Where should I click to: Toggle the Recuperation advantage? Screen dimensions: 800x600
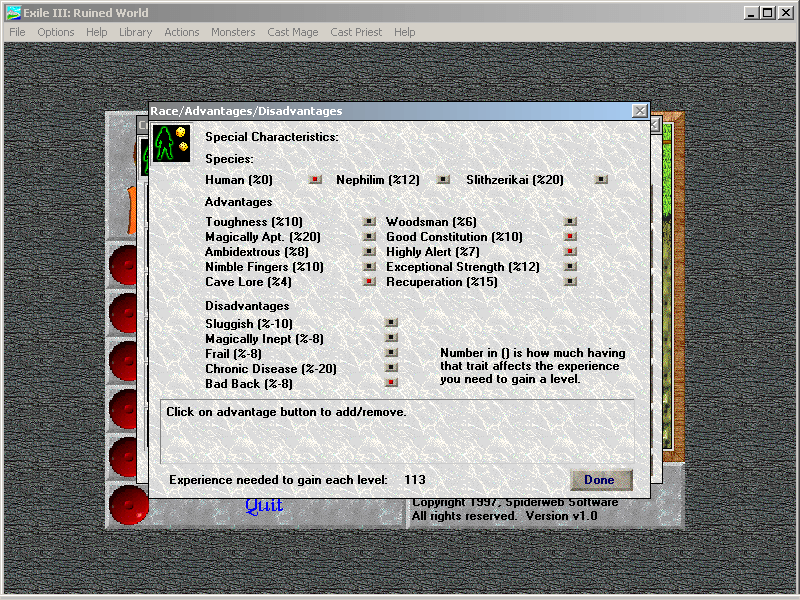pos(570,282)
